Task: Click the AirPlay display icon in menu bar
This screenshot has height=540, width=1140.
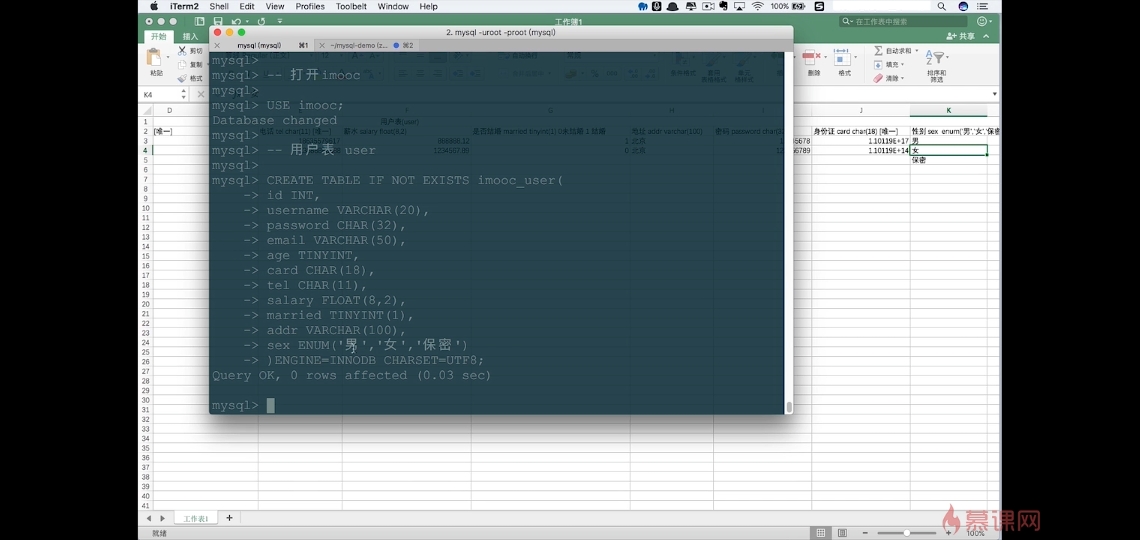Action: click(739, 6)
